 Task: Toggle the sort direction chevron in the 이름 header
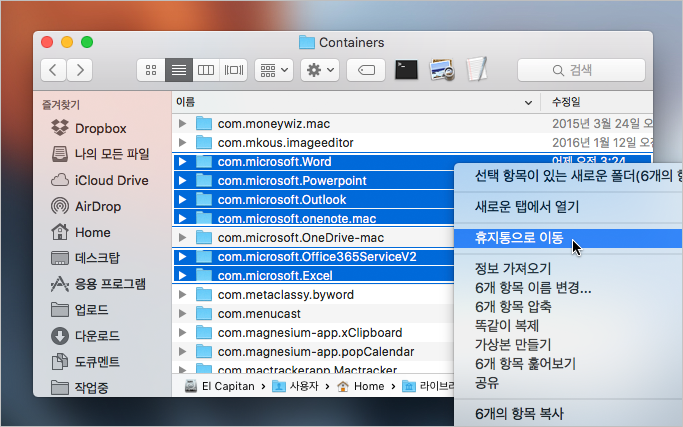pyautogui.click(x=528, y=103)
